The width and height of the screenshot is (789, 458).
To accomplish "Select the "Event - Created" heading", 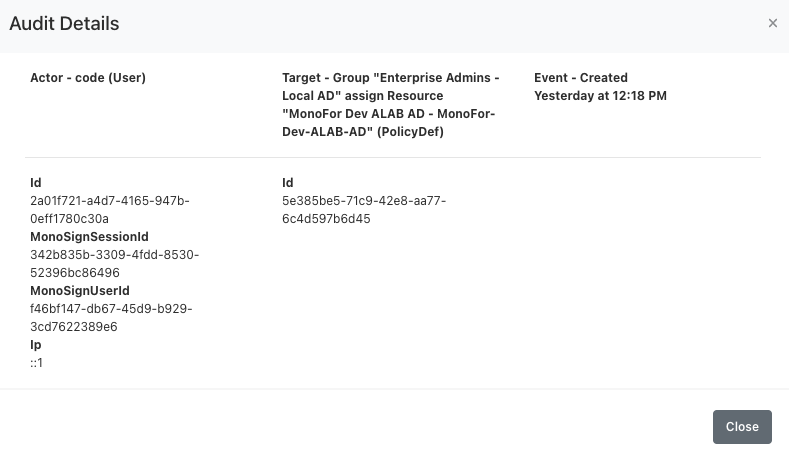I will pos(581,78).
